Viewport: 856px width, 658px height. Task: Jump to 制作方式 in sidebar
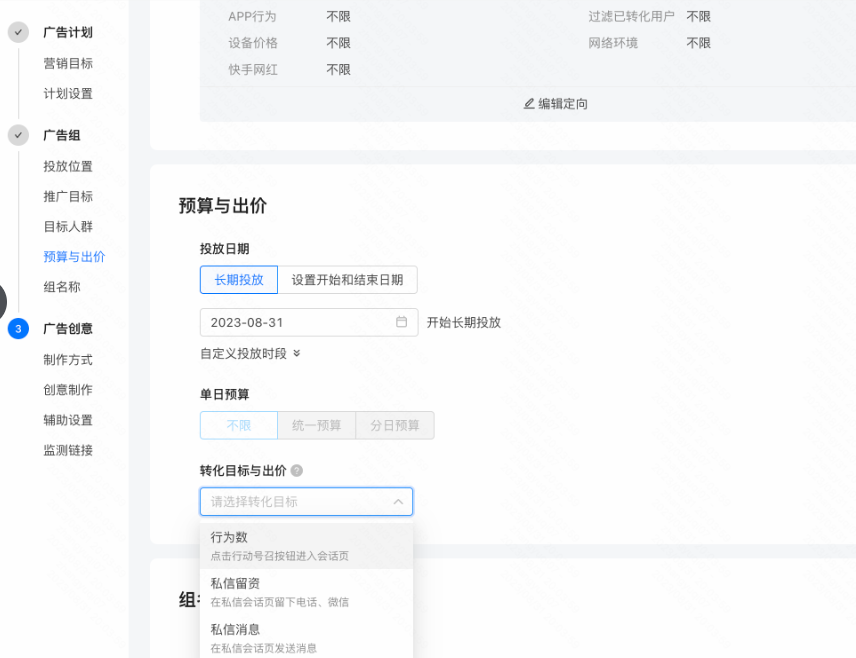click(x=68, y=359)
